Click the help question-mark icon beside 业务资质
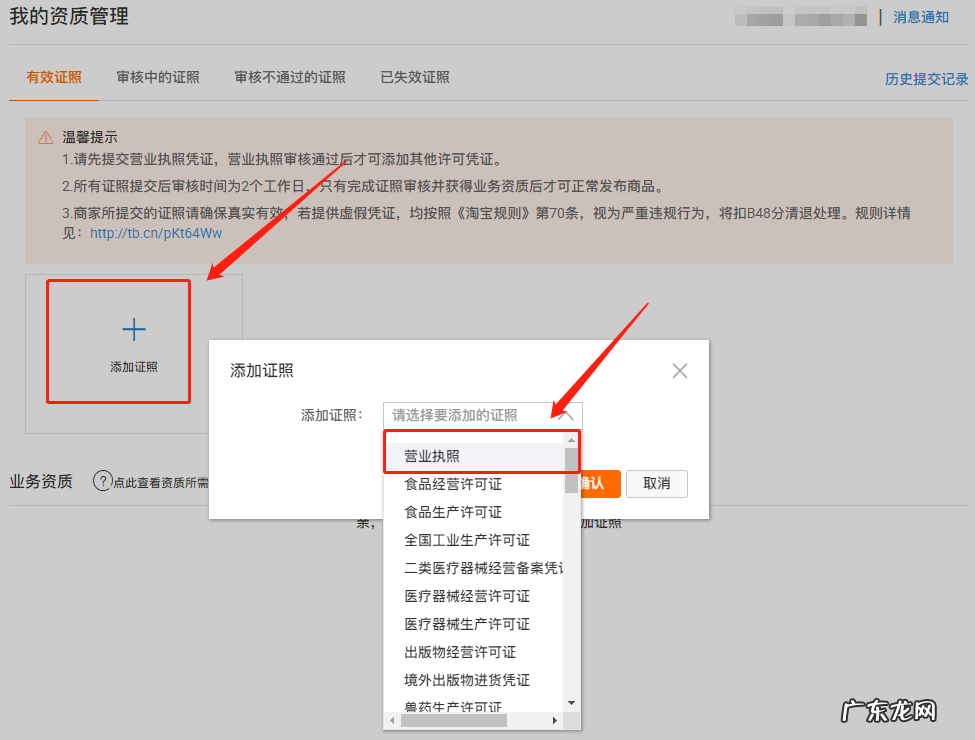This screenshot has width=975, height=740. pos(103,482)
